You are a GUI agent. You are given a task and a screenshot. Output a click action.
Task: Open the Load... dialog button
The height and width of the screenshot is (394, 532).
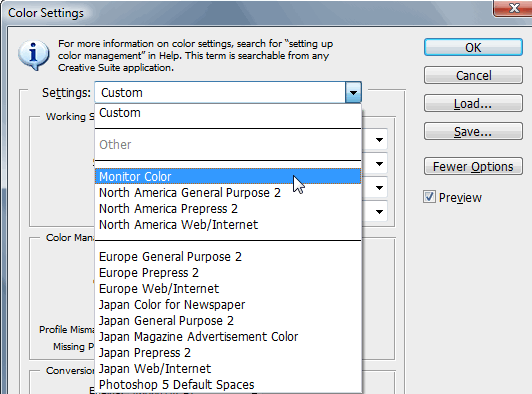(473, 104)
